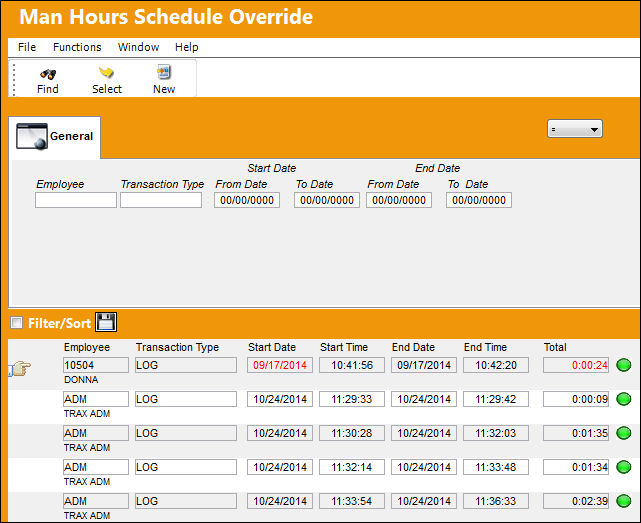Click the Total column header

pyautogui.click(x=555, y=347)
